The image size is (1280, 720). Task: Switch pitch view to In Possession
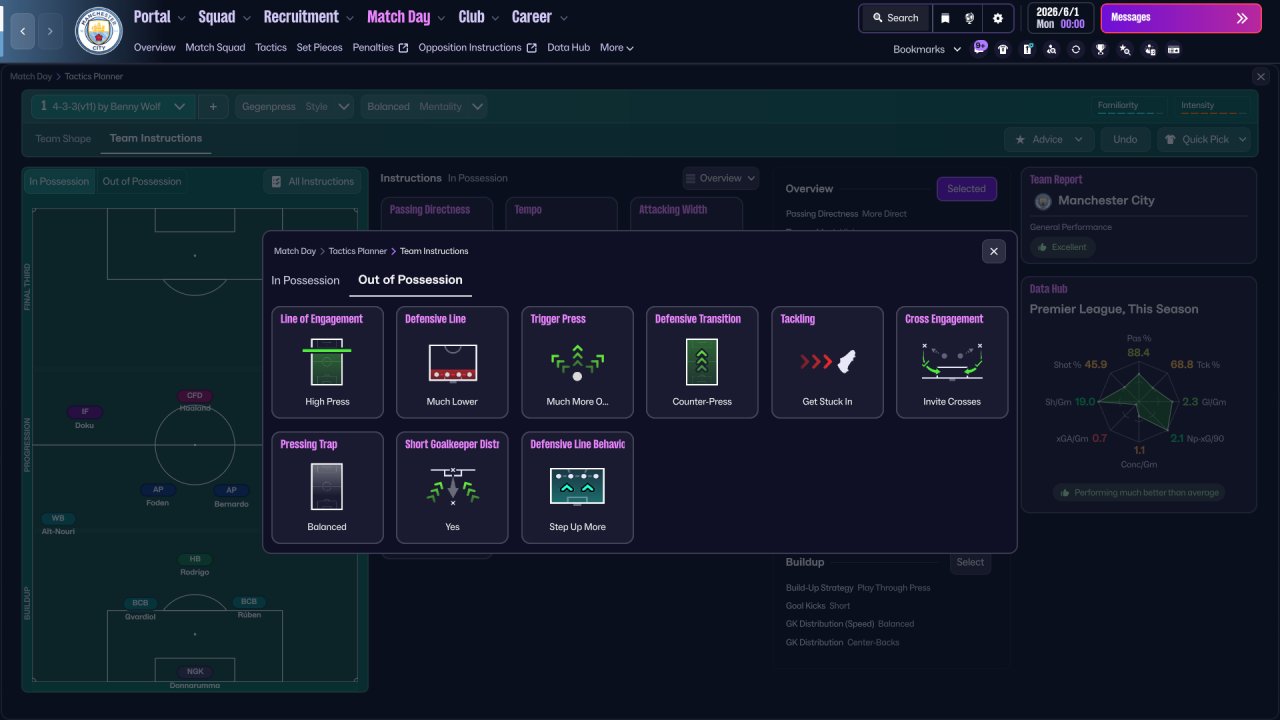[x=58, y=181]
